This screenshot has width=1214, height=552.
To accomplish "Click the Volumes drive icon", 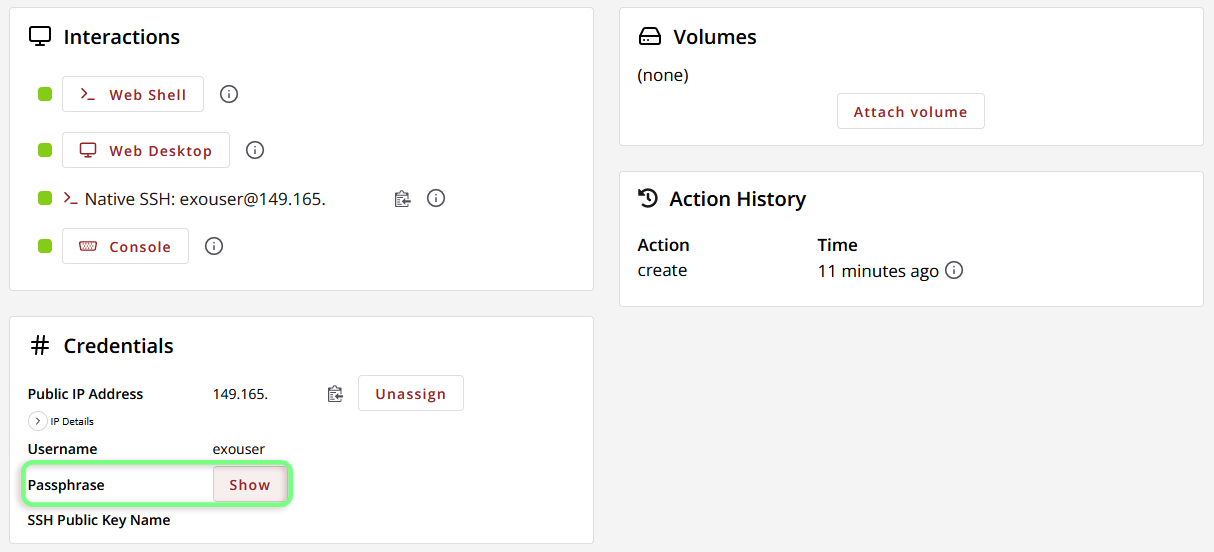I will click(x=650, y=37).
